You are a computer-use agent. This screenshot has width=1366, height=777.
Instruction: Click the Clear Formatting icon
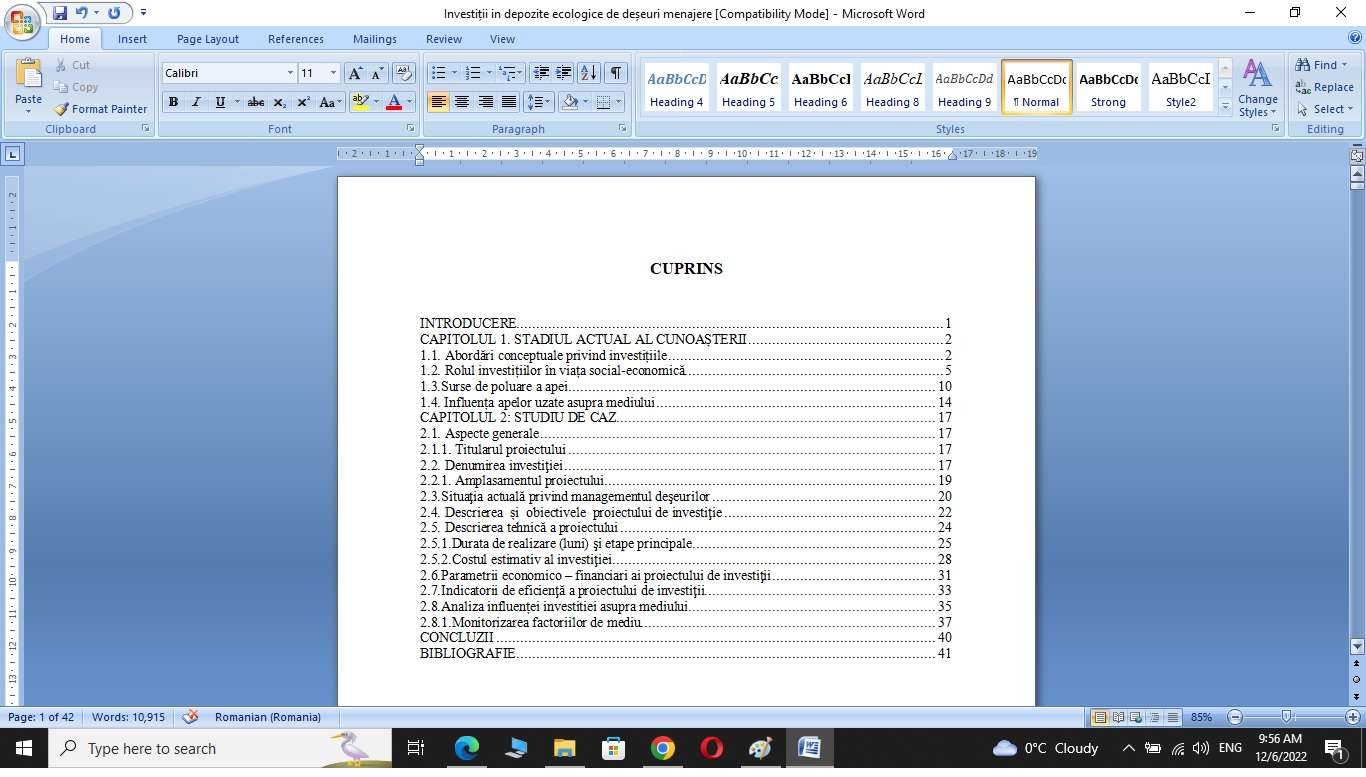[404, 73]
